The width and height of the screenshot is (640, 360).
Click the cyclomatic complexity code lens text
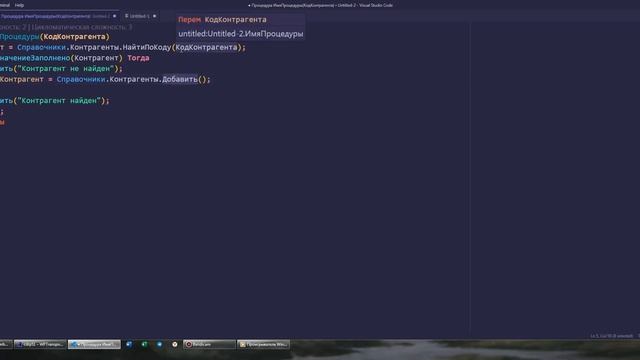click(82, 27)
